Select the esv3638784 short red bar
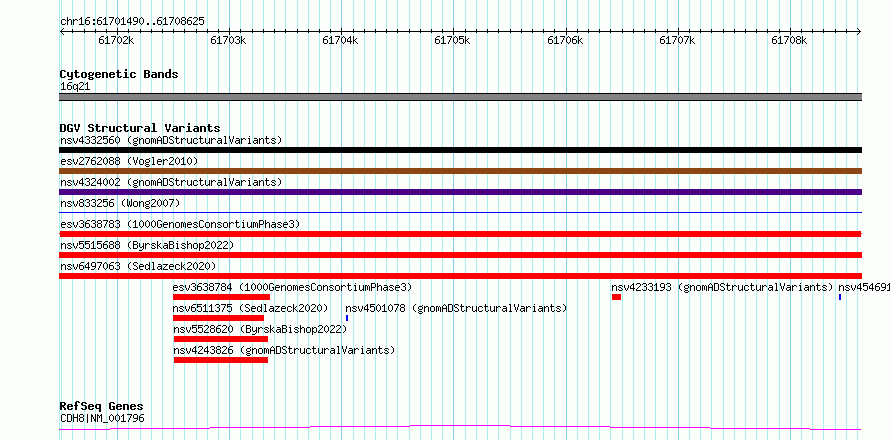This screenshot has width=890, height=440. [x=221, y=297]
